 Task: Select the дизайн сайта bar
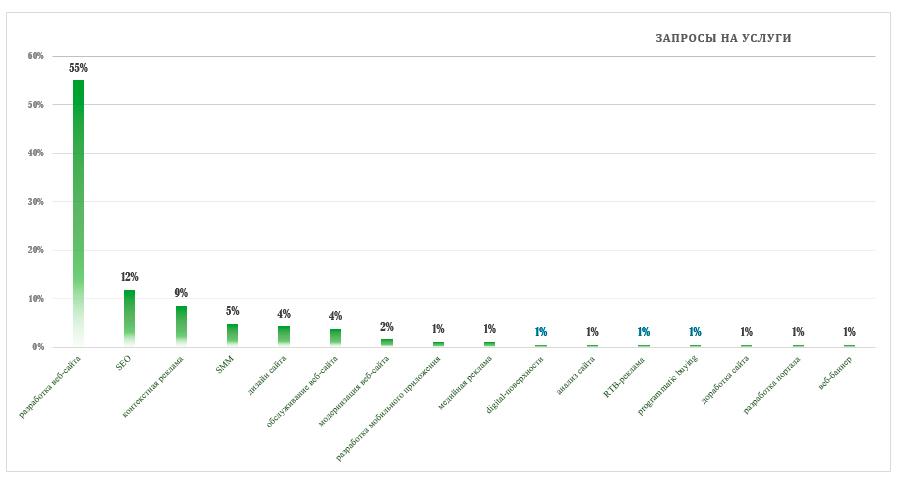284,336
